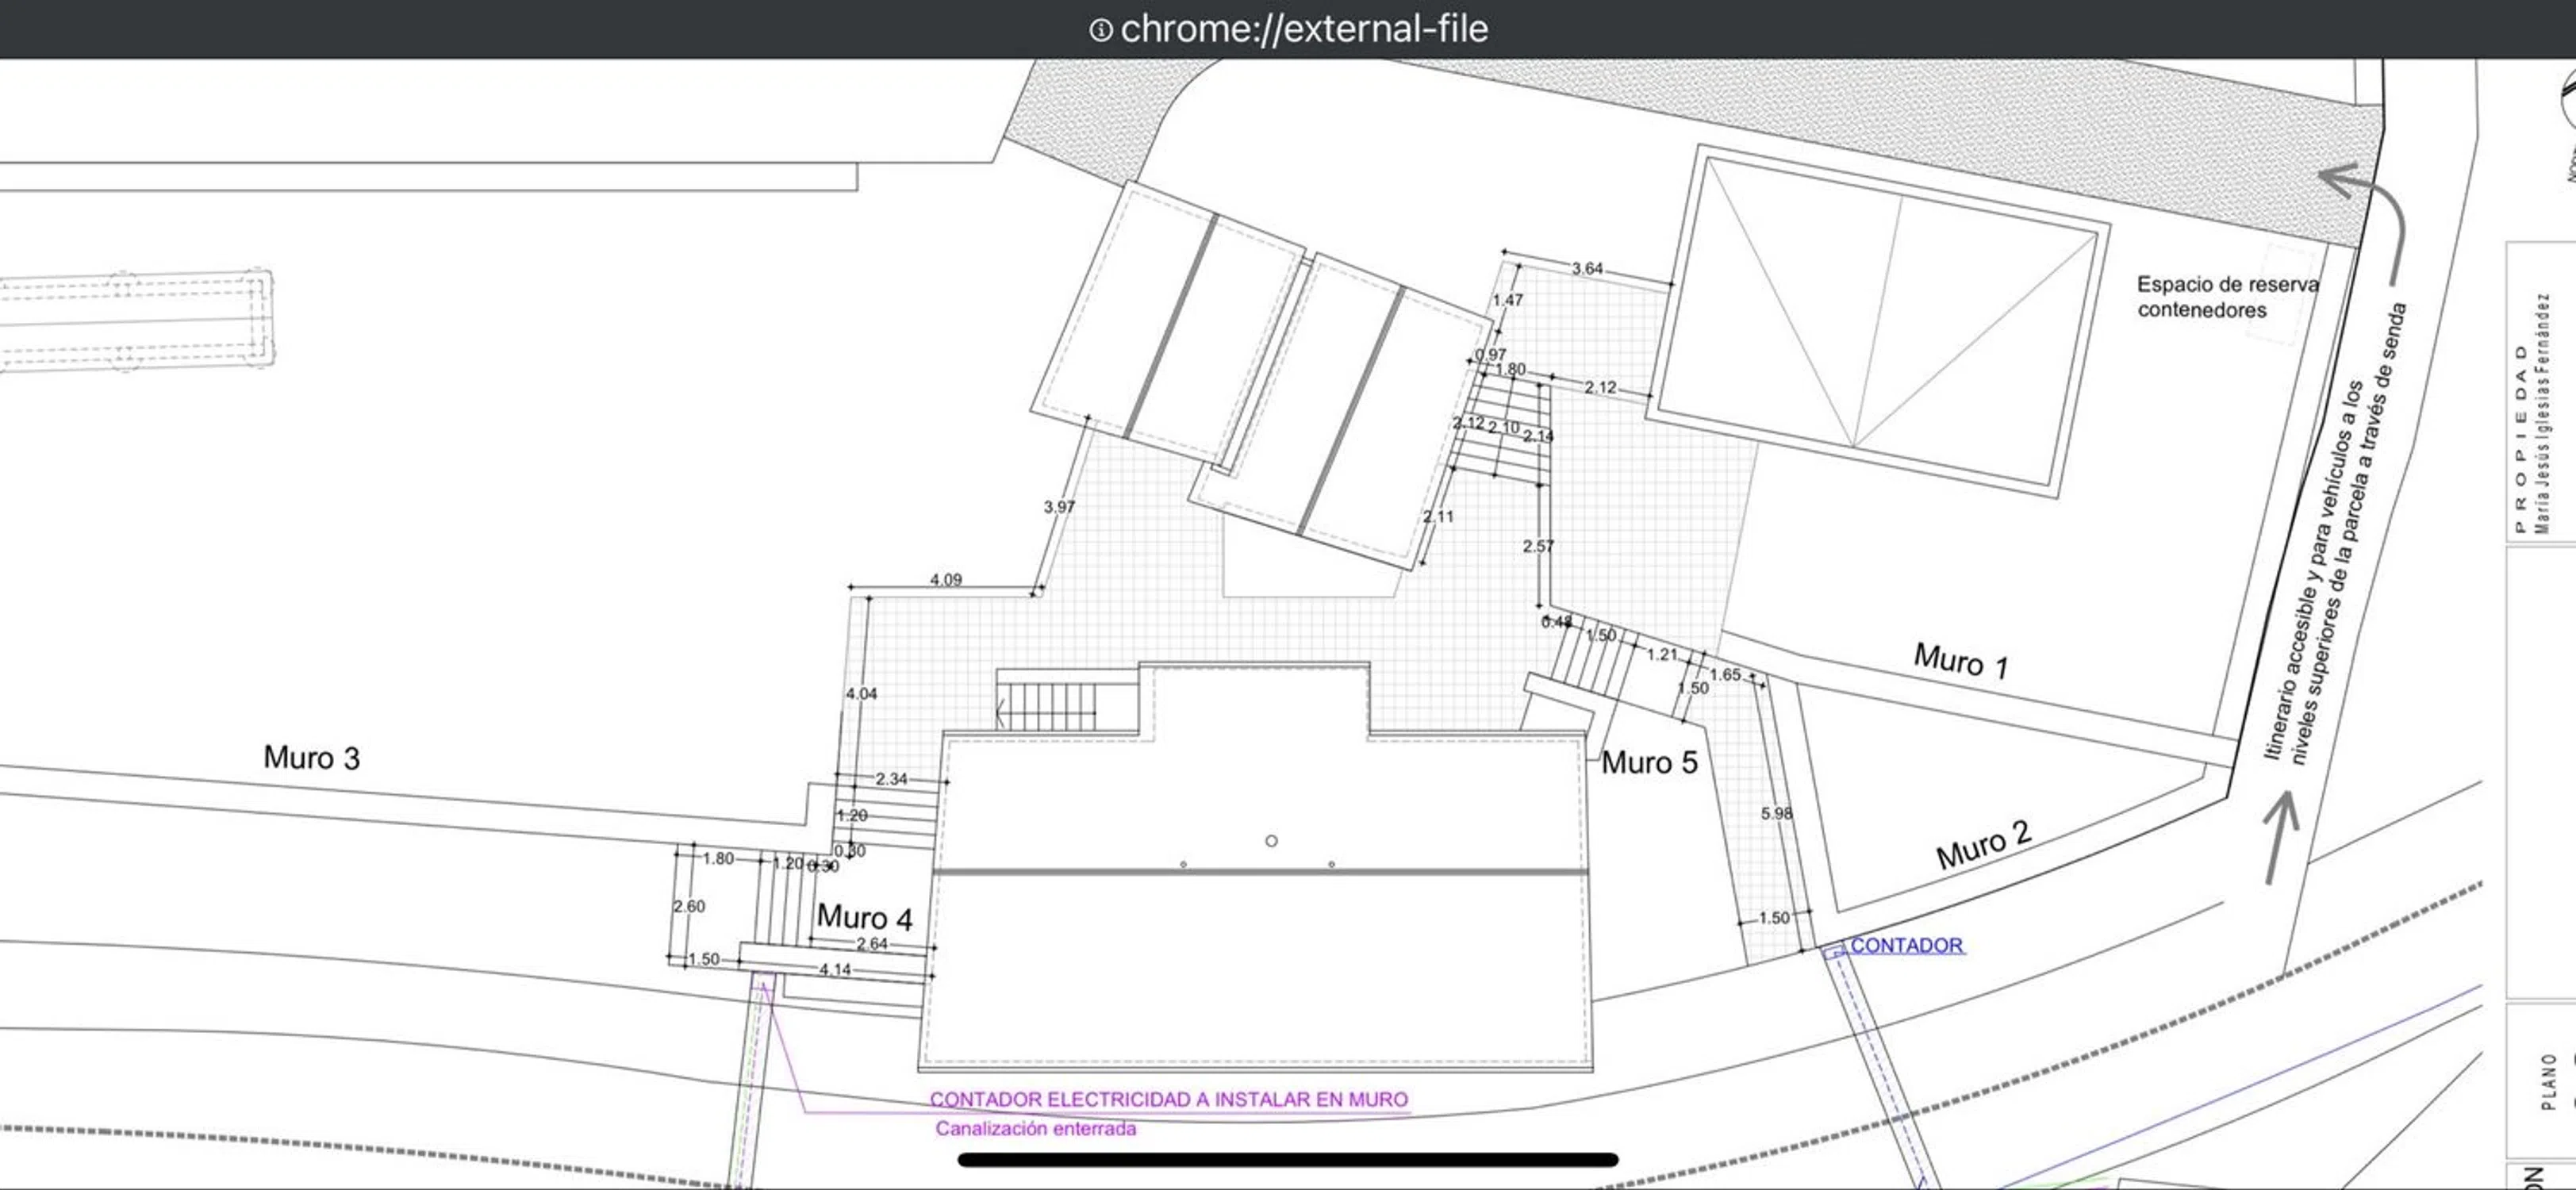Click the staircase symbol left of the building
This screenshot has width=2576, height=1190.
[1047, 707]
